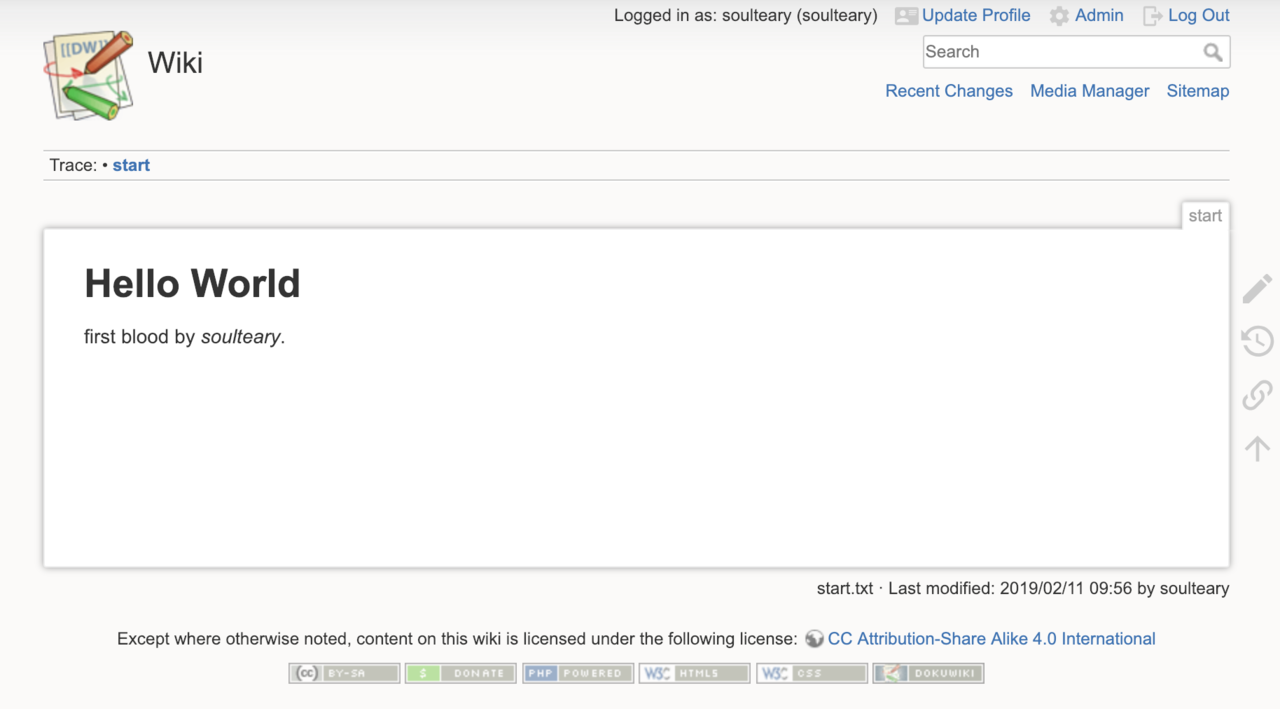Jump back to top arrow icon
The image size is (1280, 709).
point(1257,448)
